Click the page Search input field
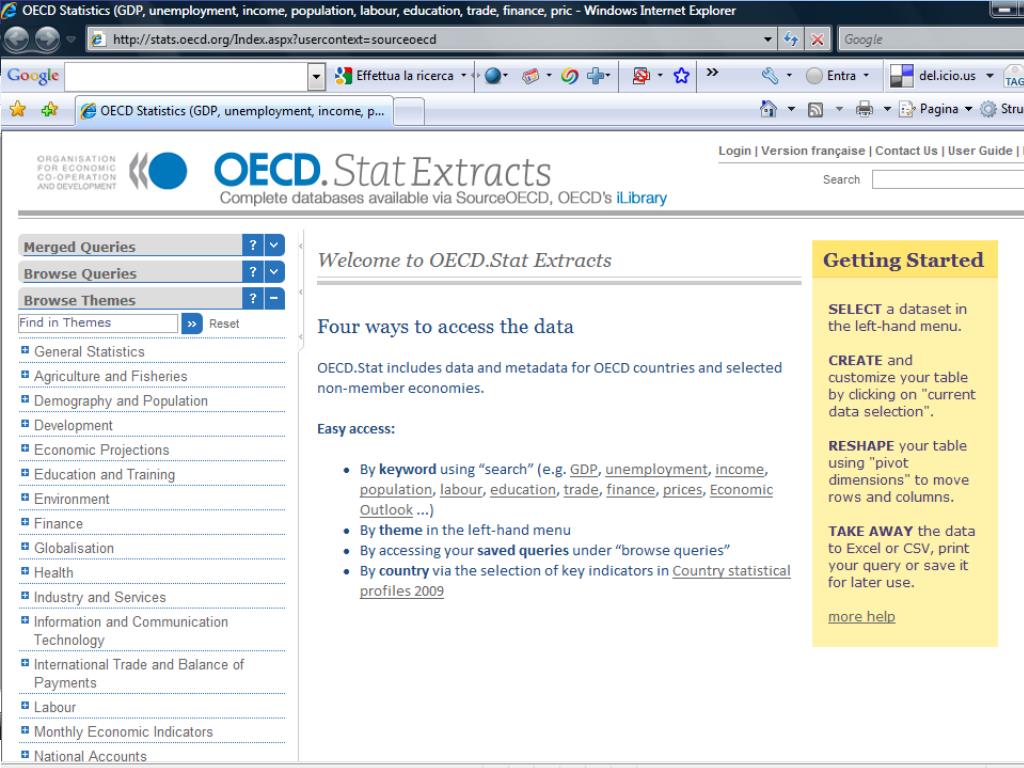 [x=947, y=180]
